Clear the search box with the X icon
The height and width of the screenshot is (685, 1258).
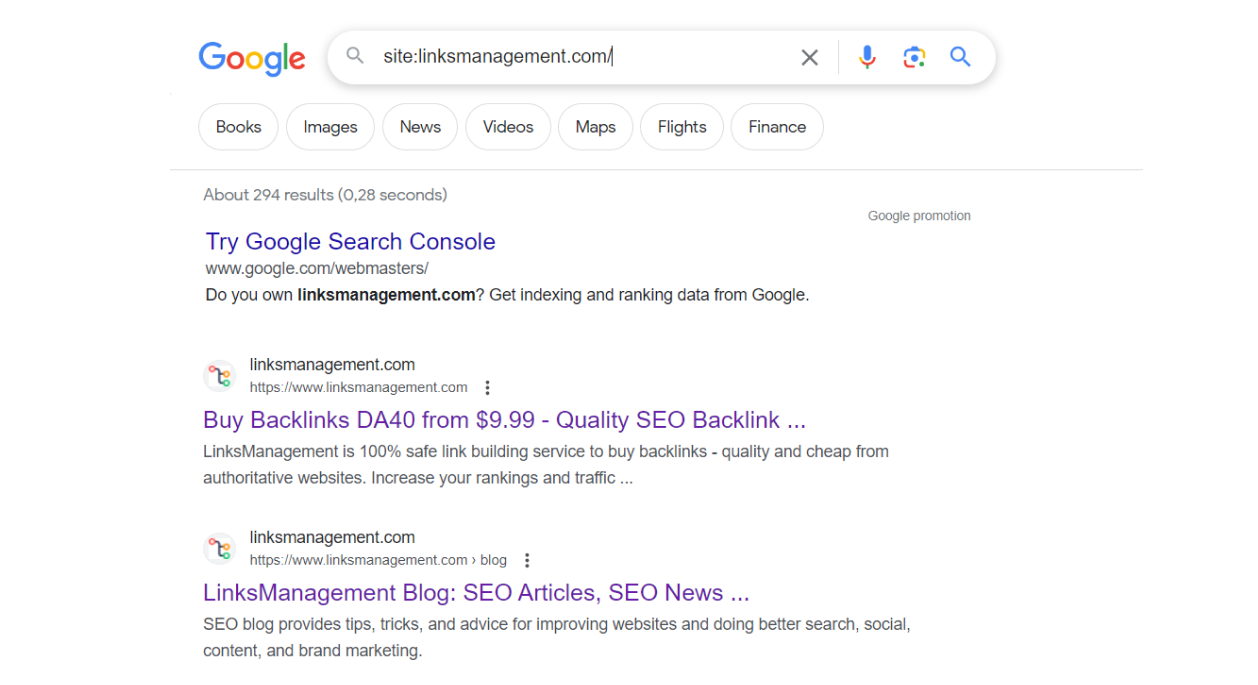coord(810,58)
